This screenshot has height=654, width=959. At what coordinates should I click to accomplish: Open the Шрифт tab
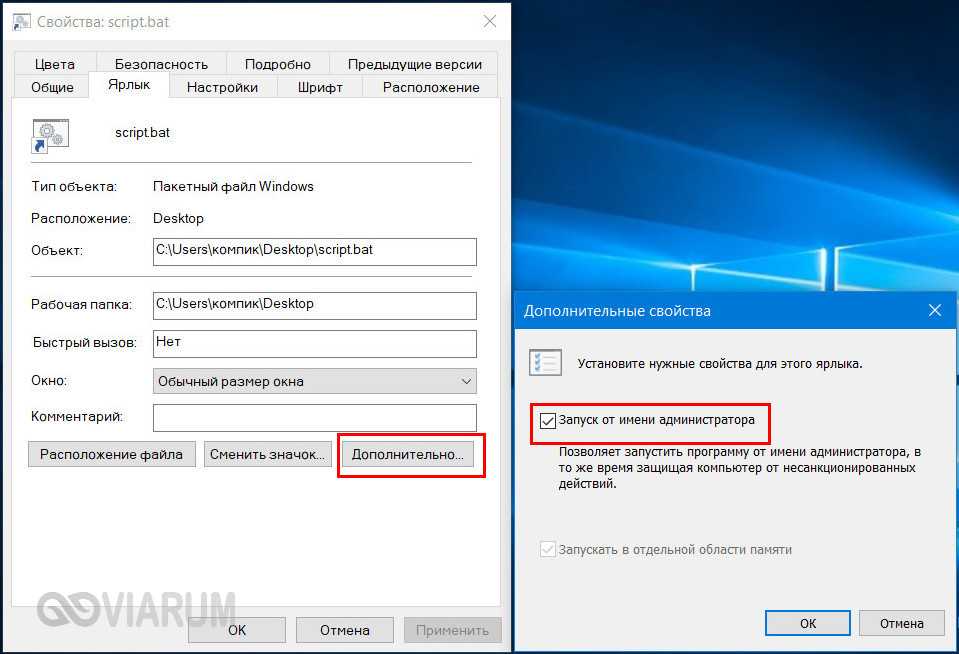click(320, 87)
